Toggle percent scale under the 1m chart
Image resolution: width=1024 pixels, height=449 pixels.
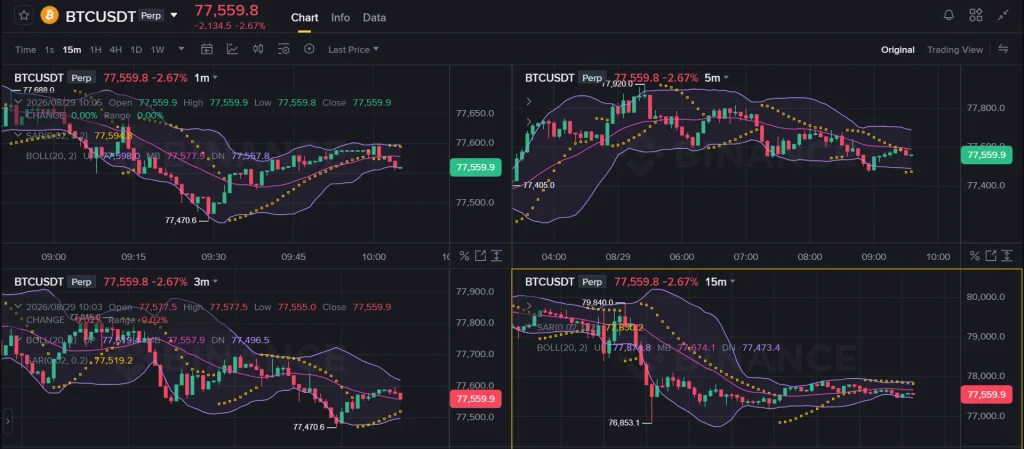click(x=464, y=256)
